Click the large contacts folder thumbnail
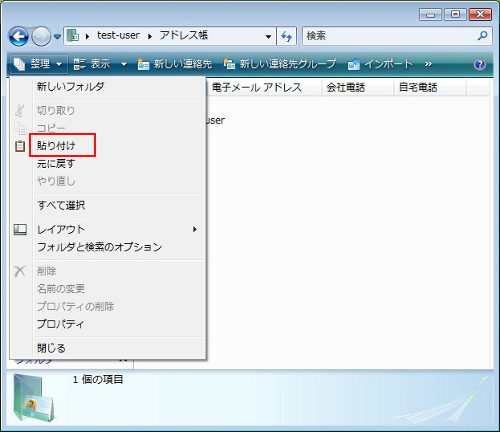Image resolution: width=500 pixels, height=432 pixels. click(33, 397)
